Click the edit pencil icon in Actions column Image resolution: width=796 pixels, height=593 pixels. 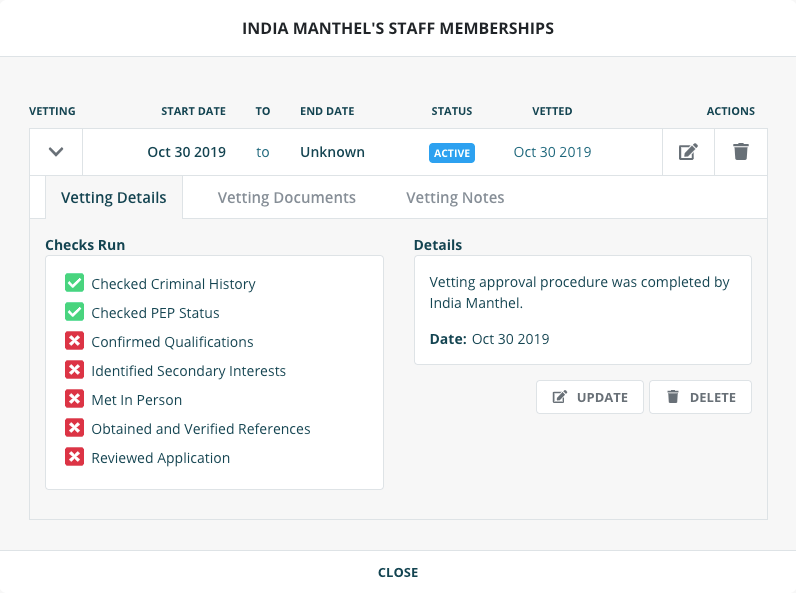tap(688, 152)
